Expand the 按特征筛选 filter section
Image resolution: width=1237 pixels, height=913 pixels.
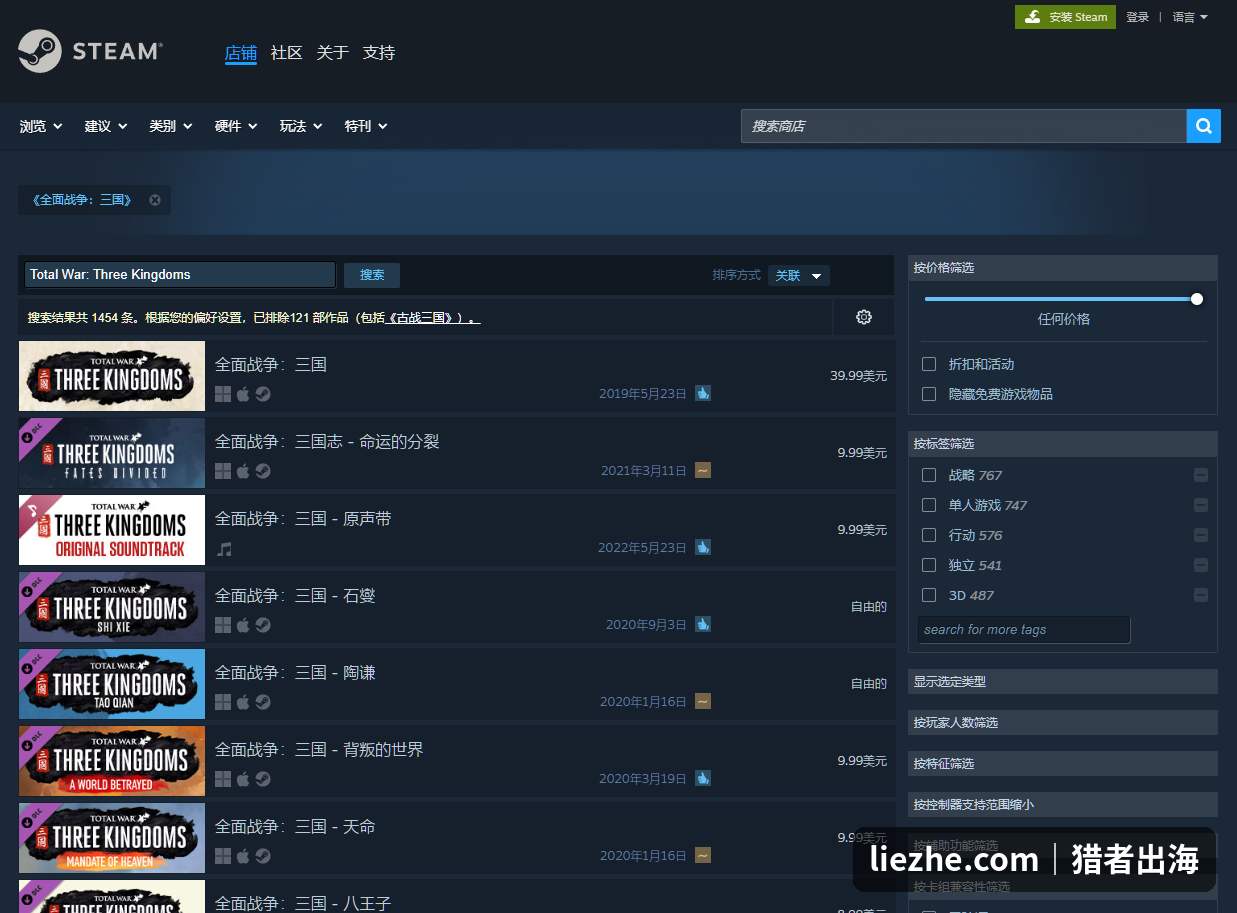click(x=1063, y=763)
